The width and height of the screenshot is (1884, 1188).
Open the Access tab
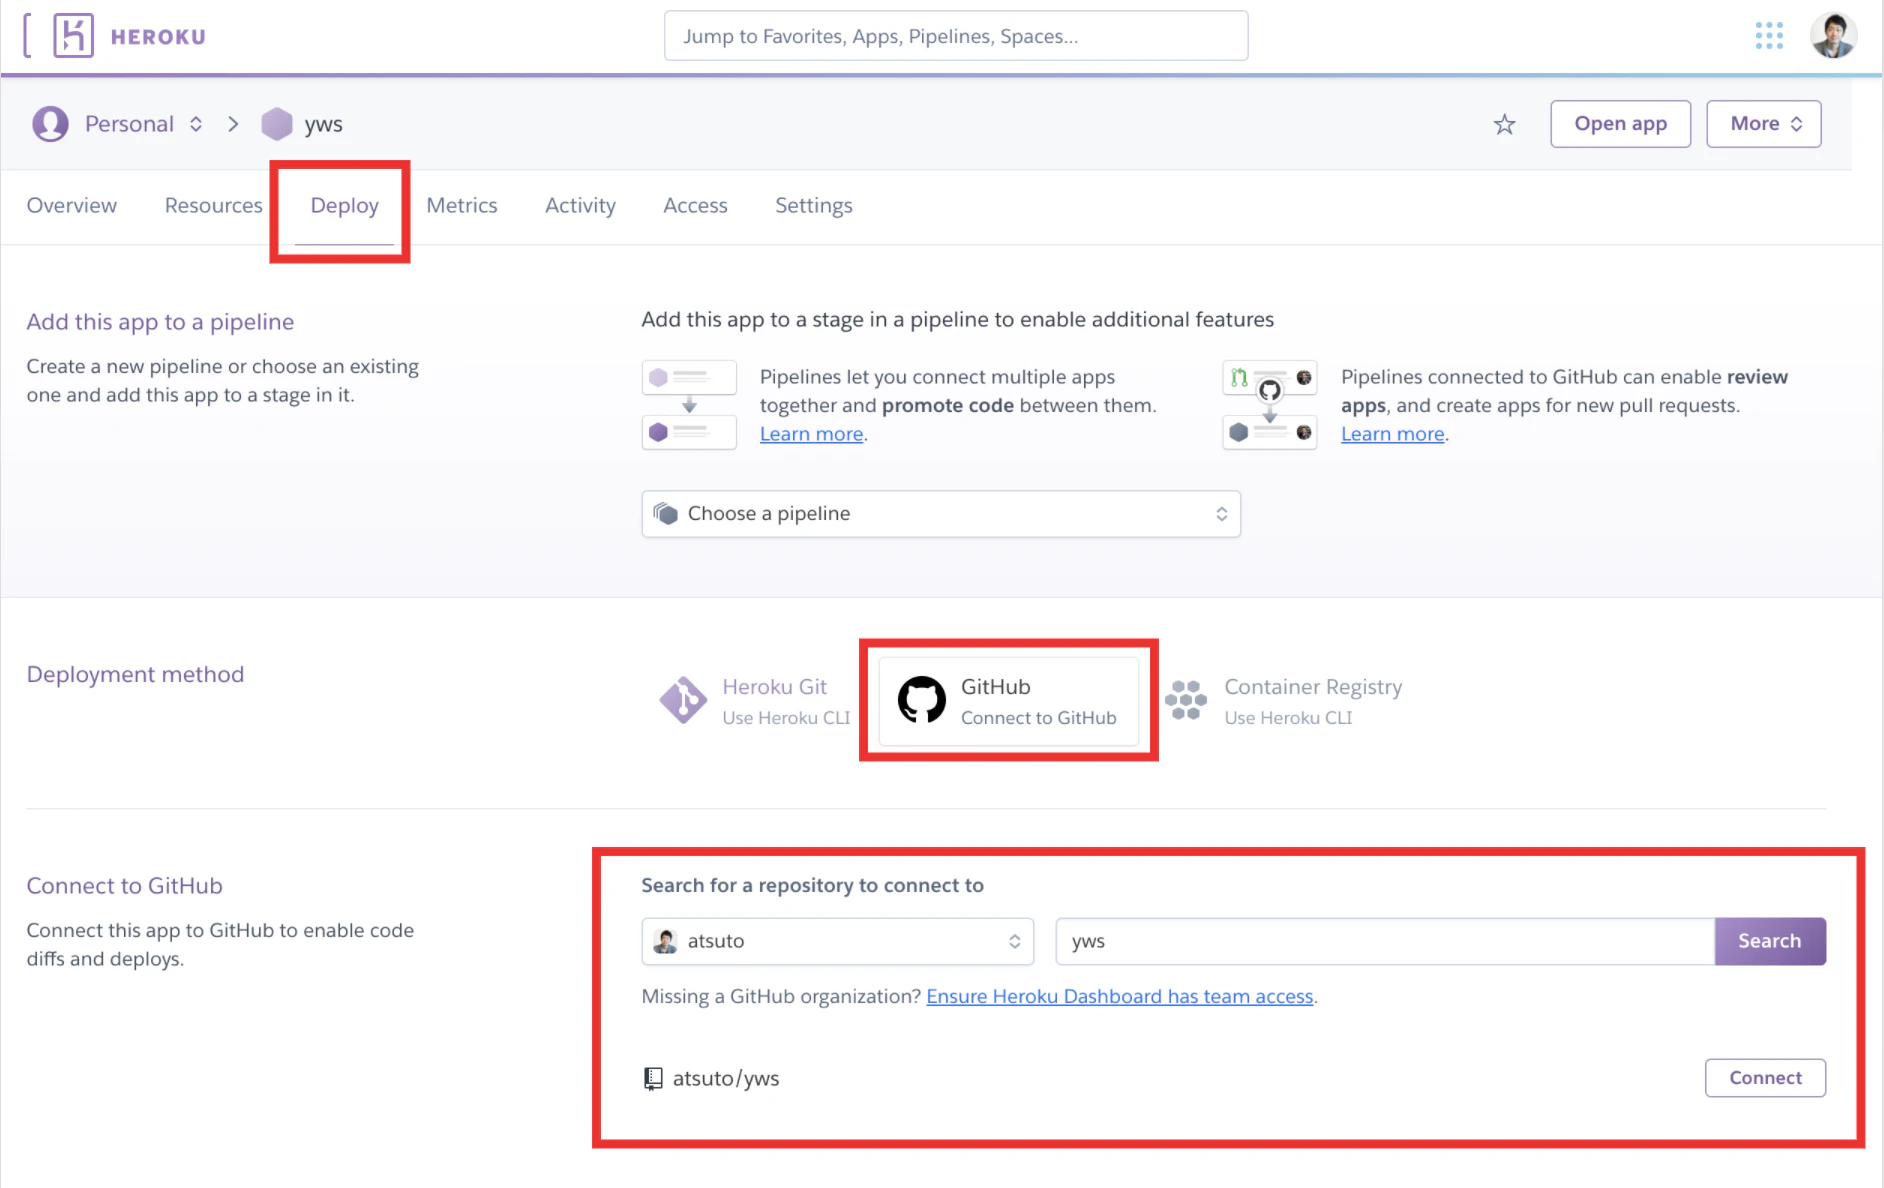696,205
